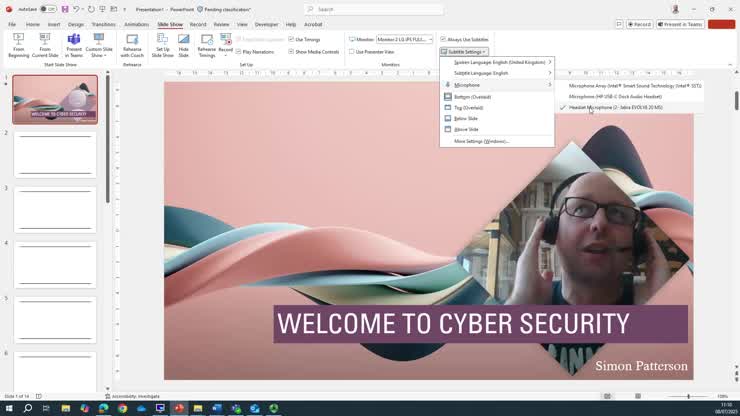Click the Search box in title bar
This screenshot has width=740, height=416.
tap(374, 9)
